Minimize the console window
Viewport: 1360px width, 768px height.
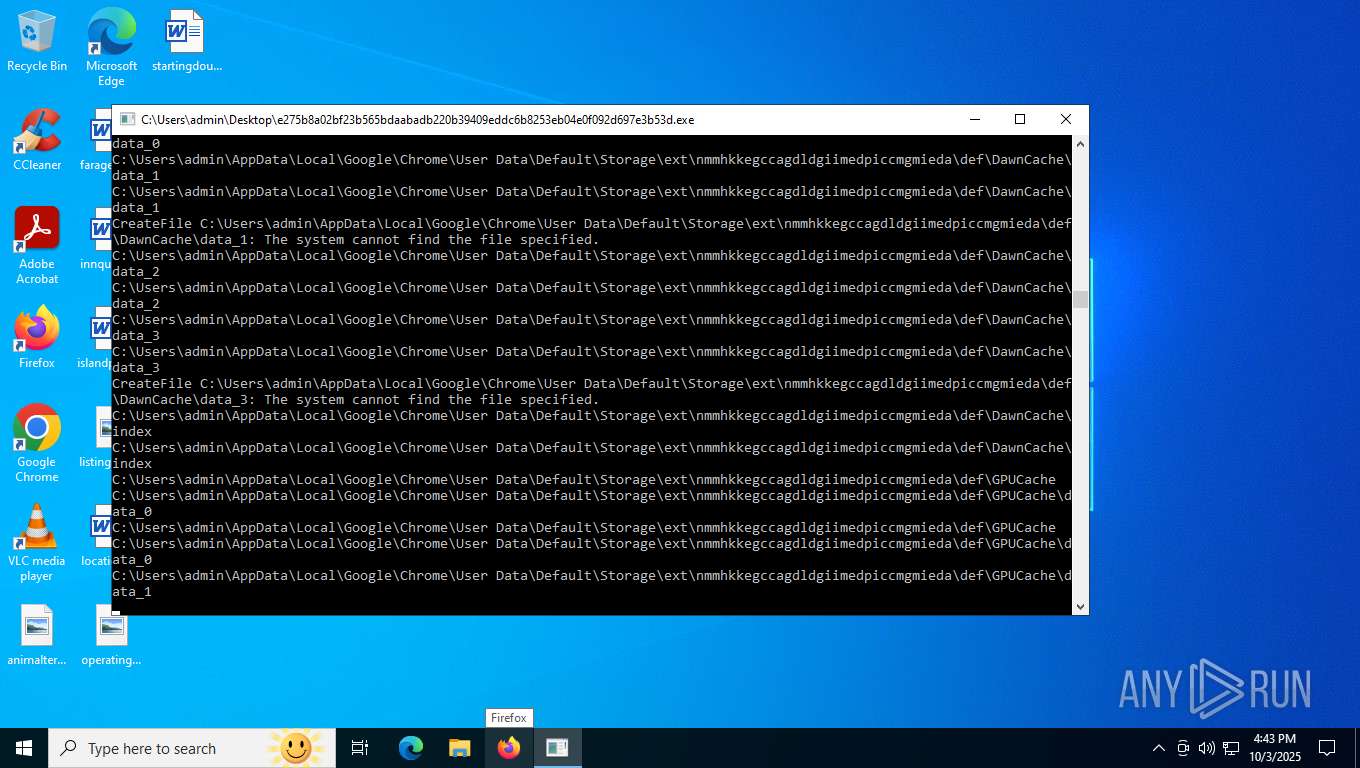point(974,119)
